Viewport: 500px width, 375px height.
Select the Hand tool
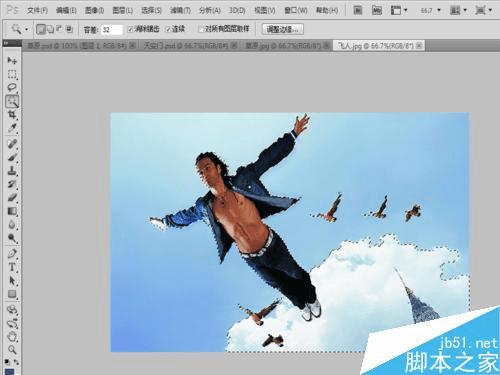click(12, 336)
